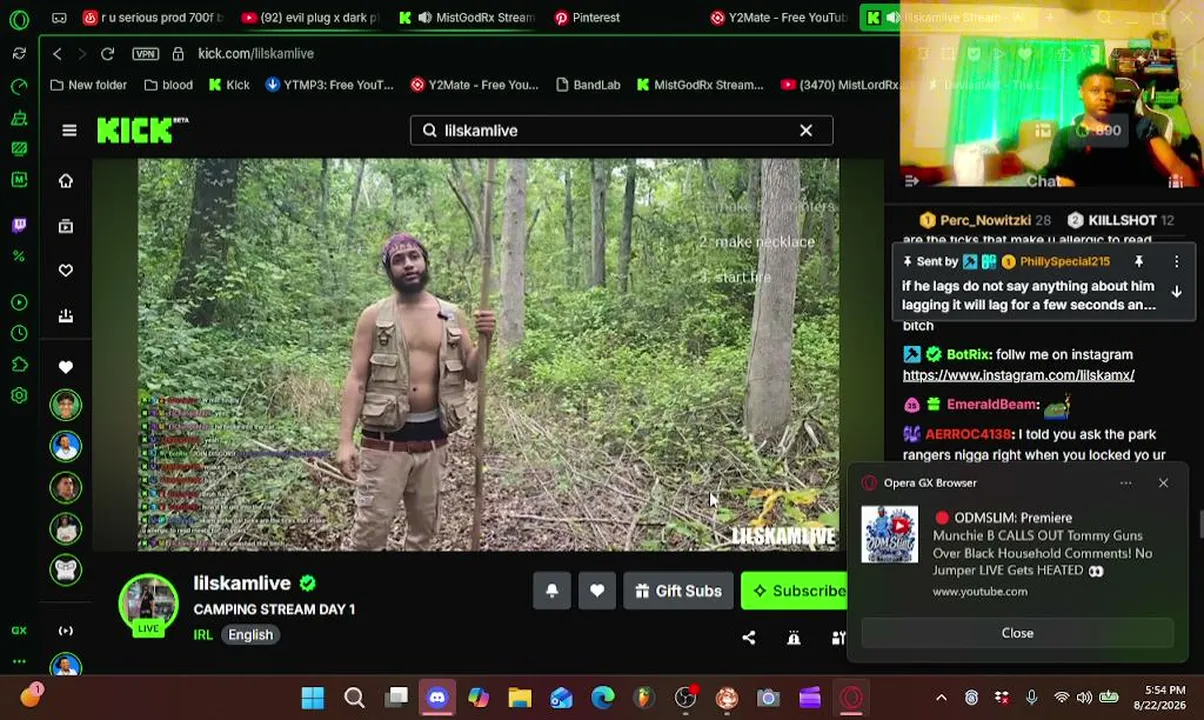Open the notification options three-dot menu
Image resolution: width=1204 pixels, height=720 pixels.
(1126, 483)
